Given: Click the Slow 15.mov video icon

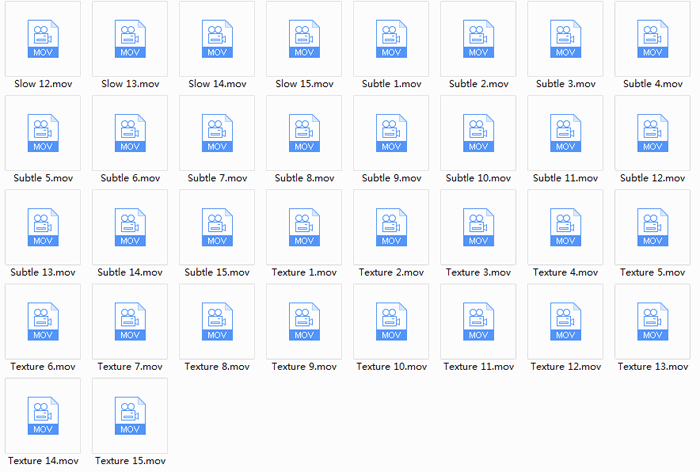Looking at the screenshot, I should coord(303,38).
